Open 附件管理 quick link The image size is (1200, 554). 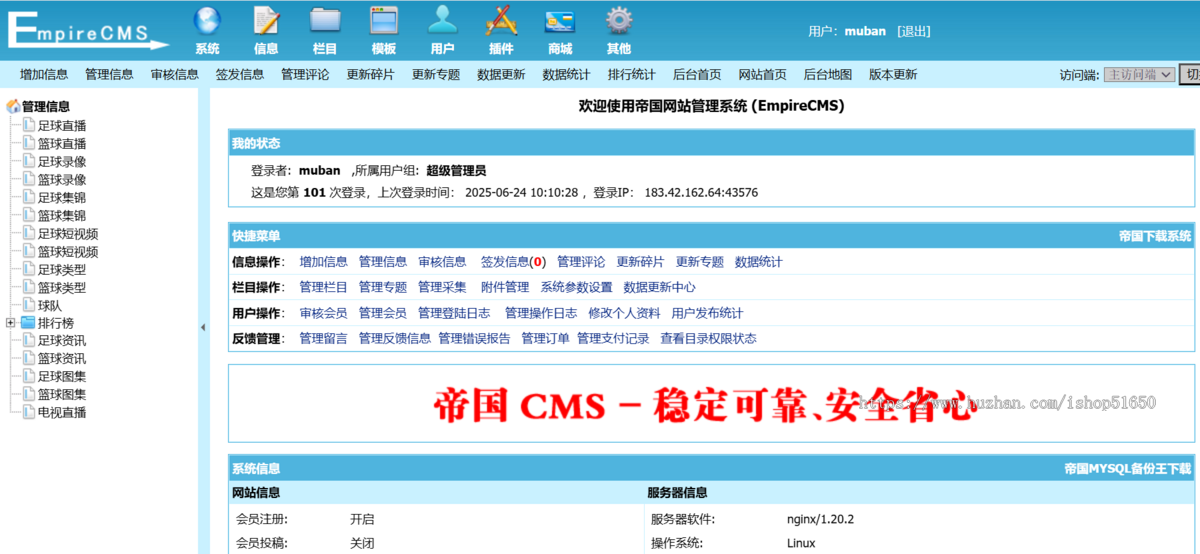pos(505,287)
